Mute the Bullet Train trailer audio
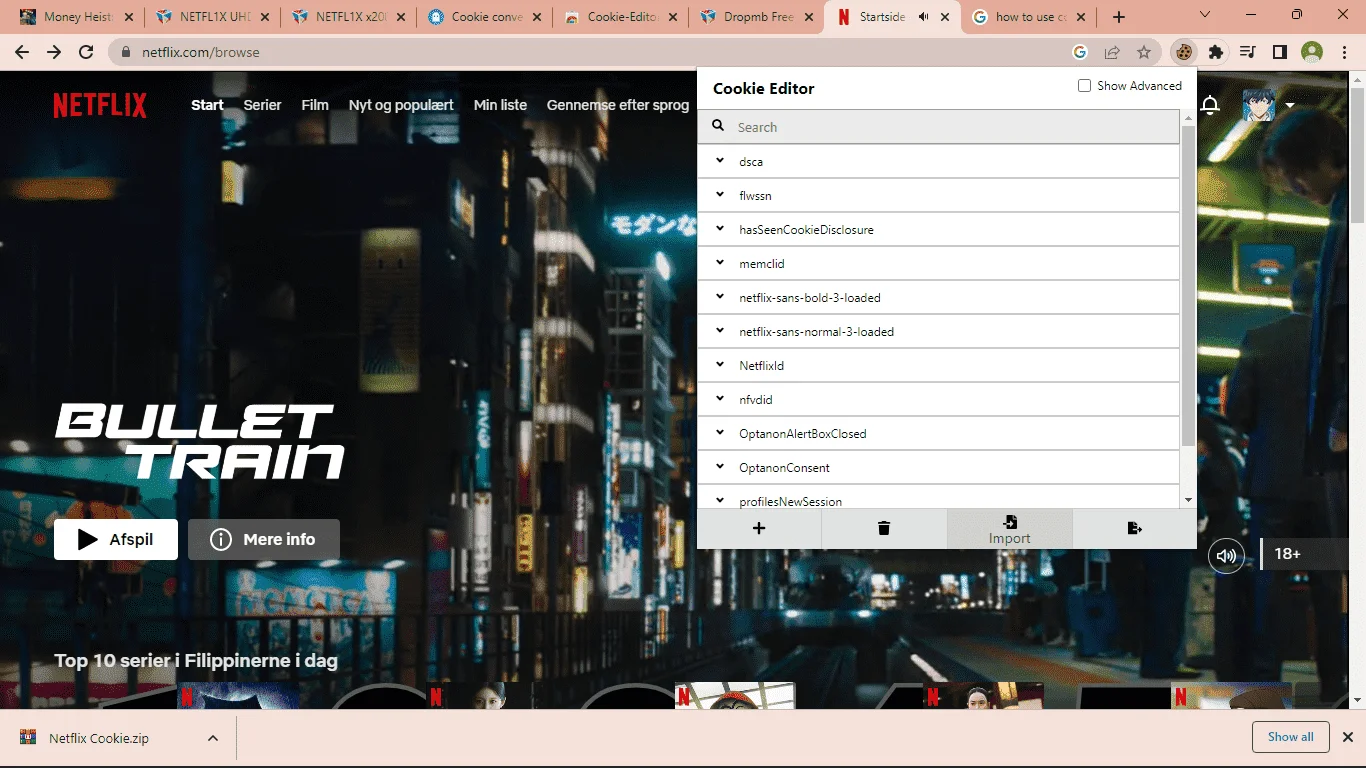Image resolution: width=1366 pixels, height=768 pixels. (x=1227, y=556)
